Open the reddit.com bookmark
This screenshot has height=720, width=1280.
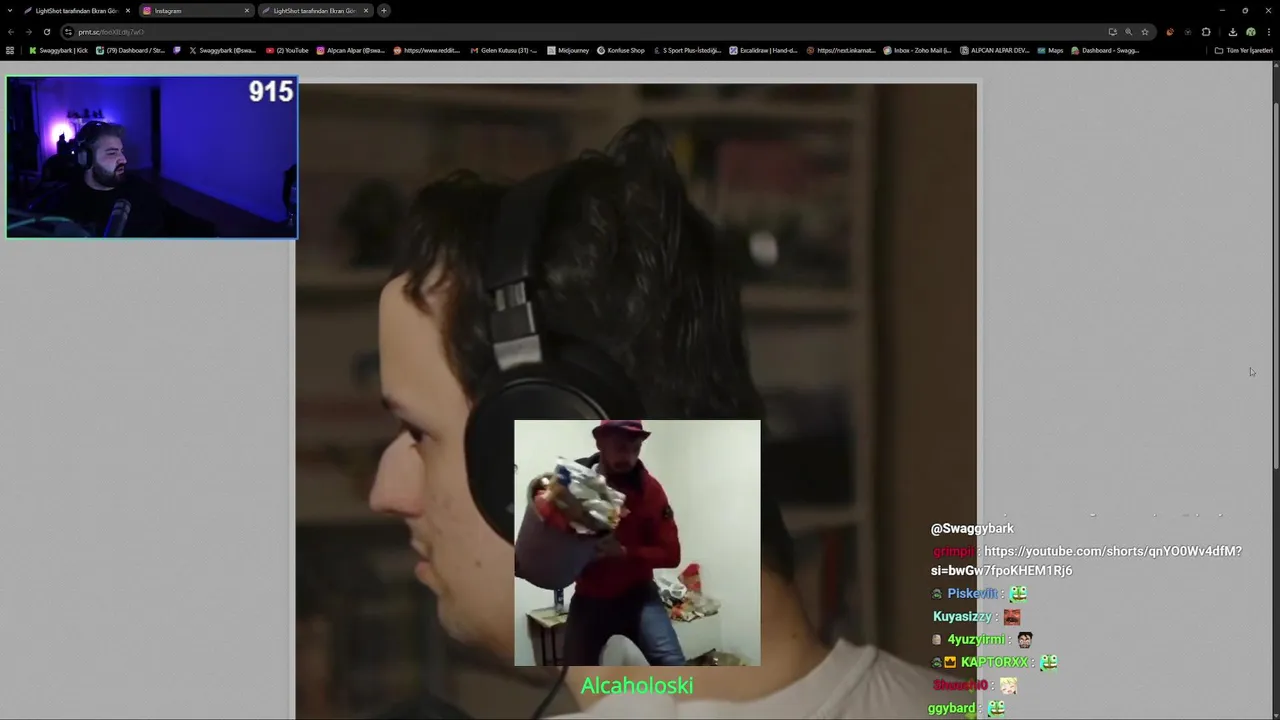click(x=427, y=50)
